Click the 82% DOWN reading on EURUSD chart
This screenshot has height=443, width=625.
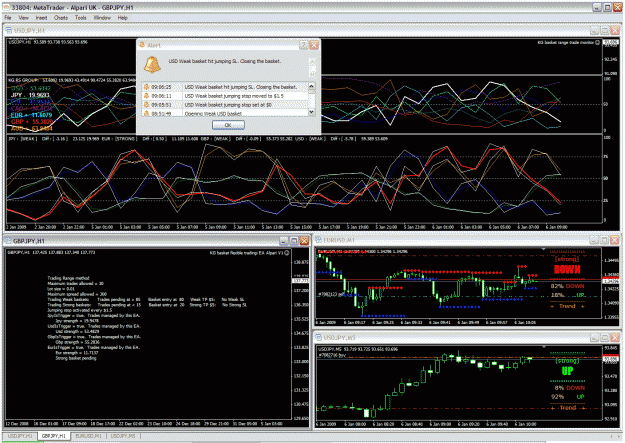point(567,286)
